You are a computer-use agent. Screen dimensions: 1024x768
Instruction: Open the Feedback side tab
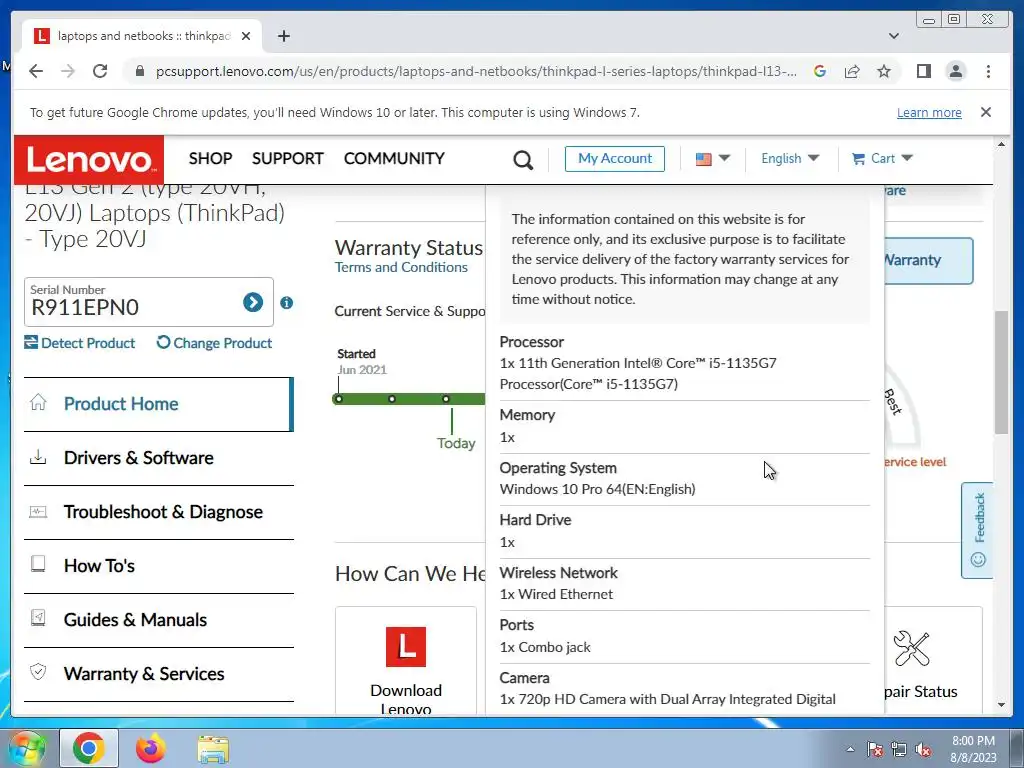point(977,530)
